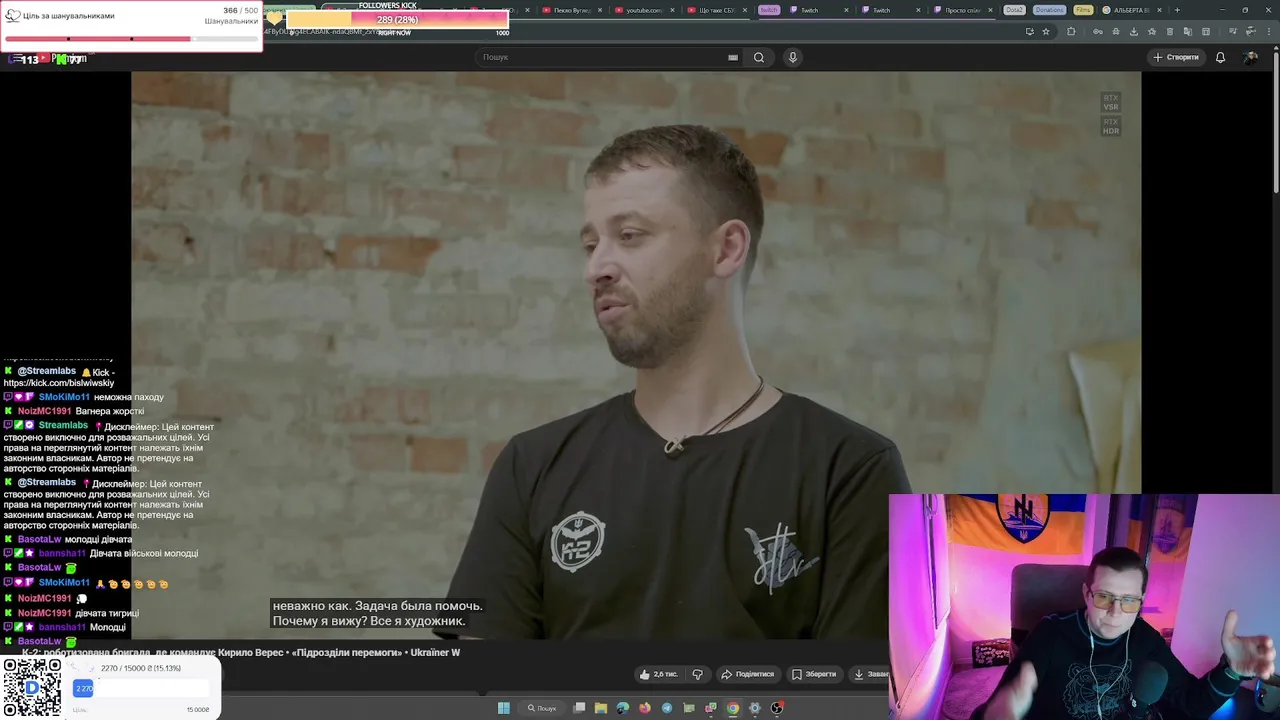Click the RTX HDR indicator on video

coord(1111,126)
